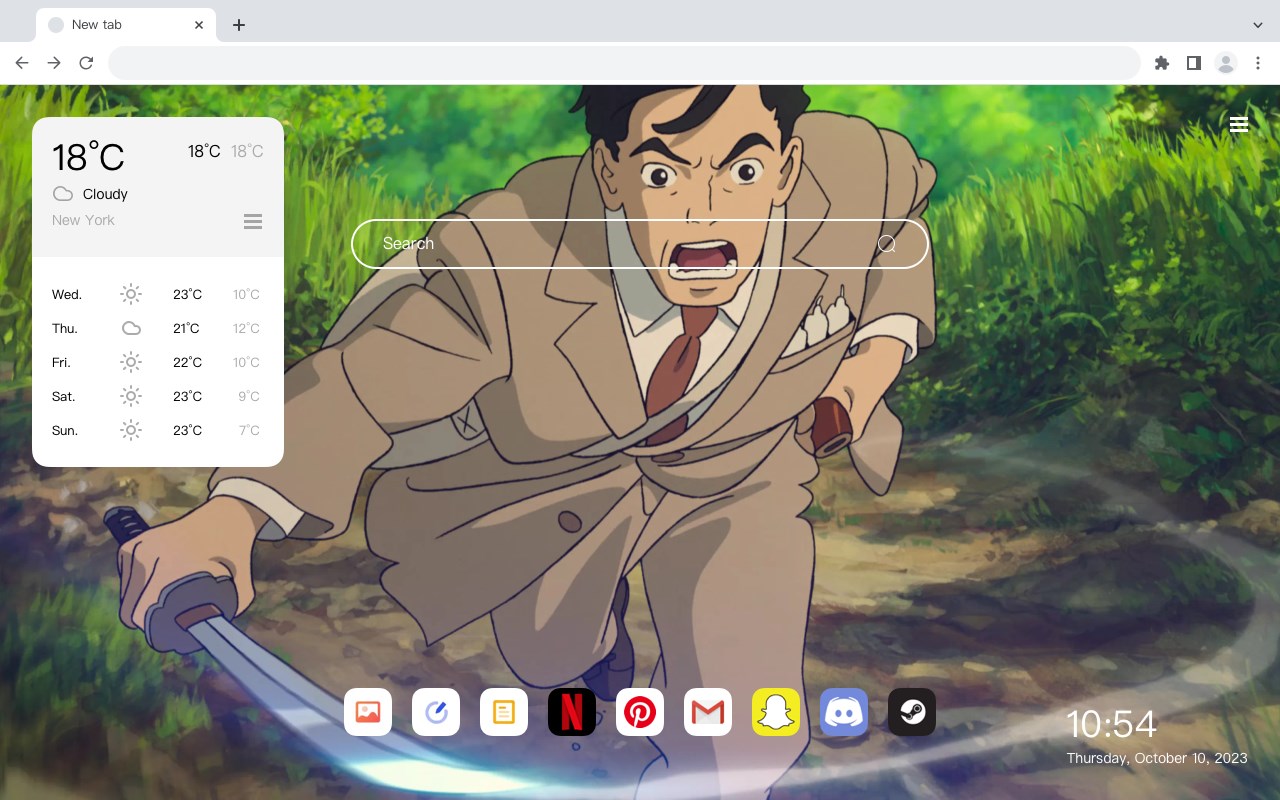
Task: Select the Thu. forecast row label
Action: click(x=65, y=329)
